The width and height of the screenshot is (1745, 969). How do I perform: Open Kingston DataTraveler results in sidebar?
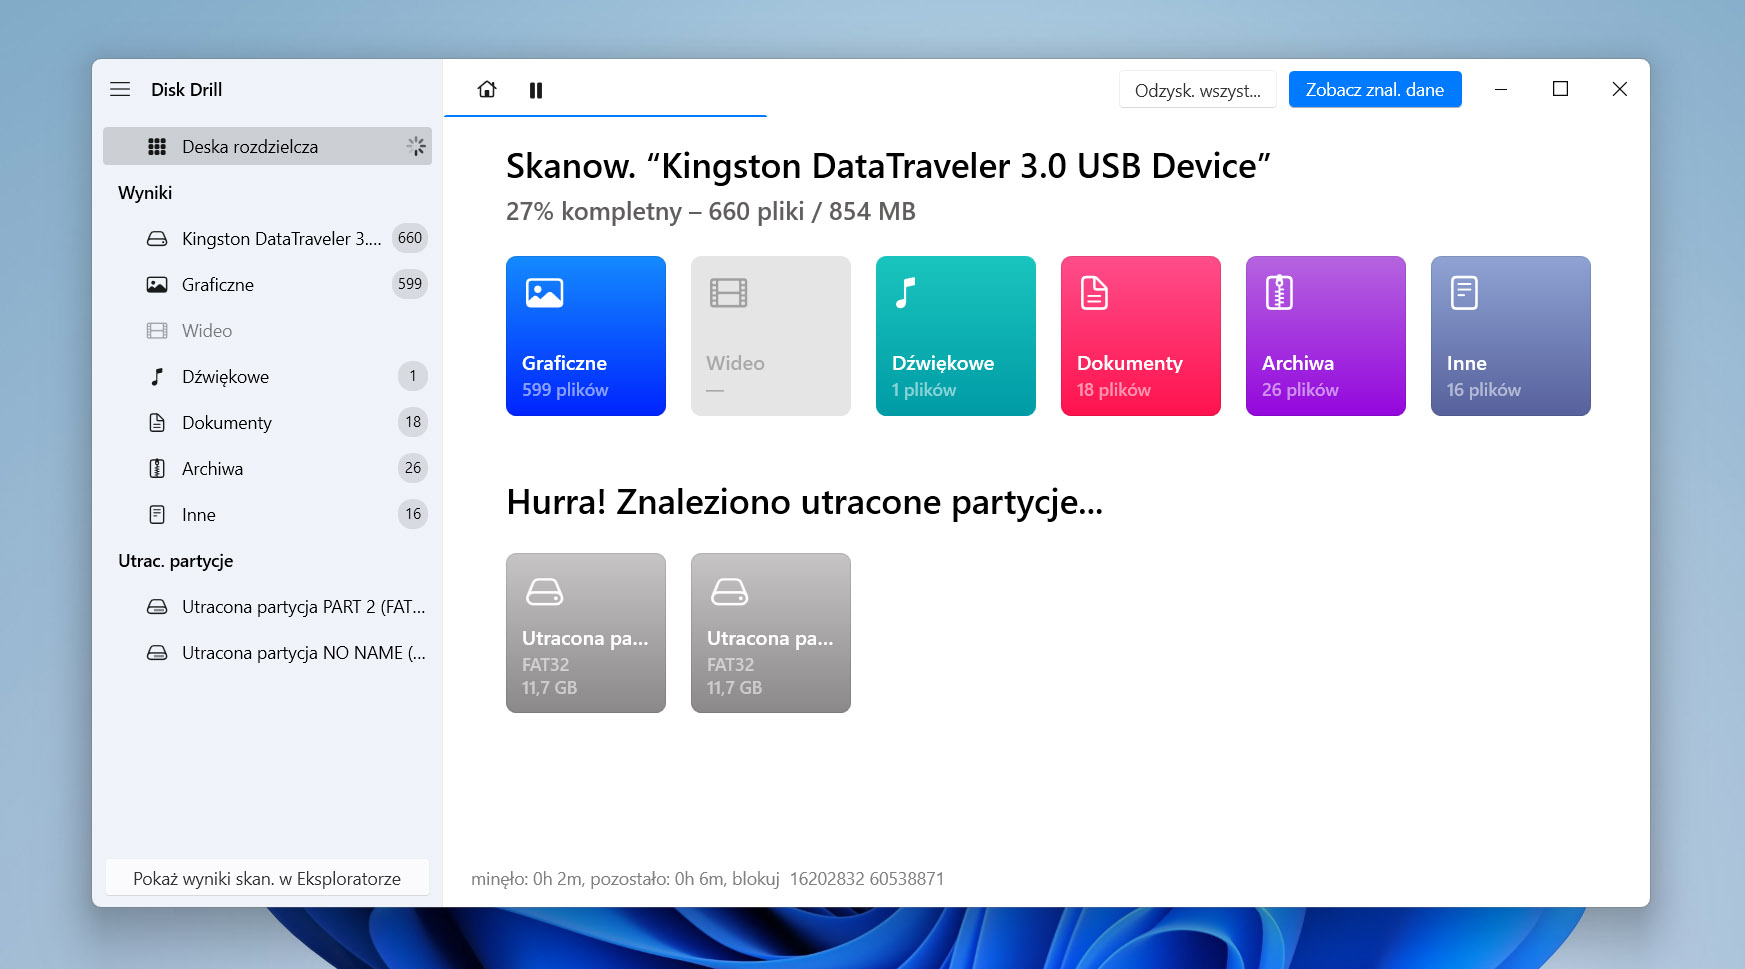pos(267,238)
